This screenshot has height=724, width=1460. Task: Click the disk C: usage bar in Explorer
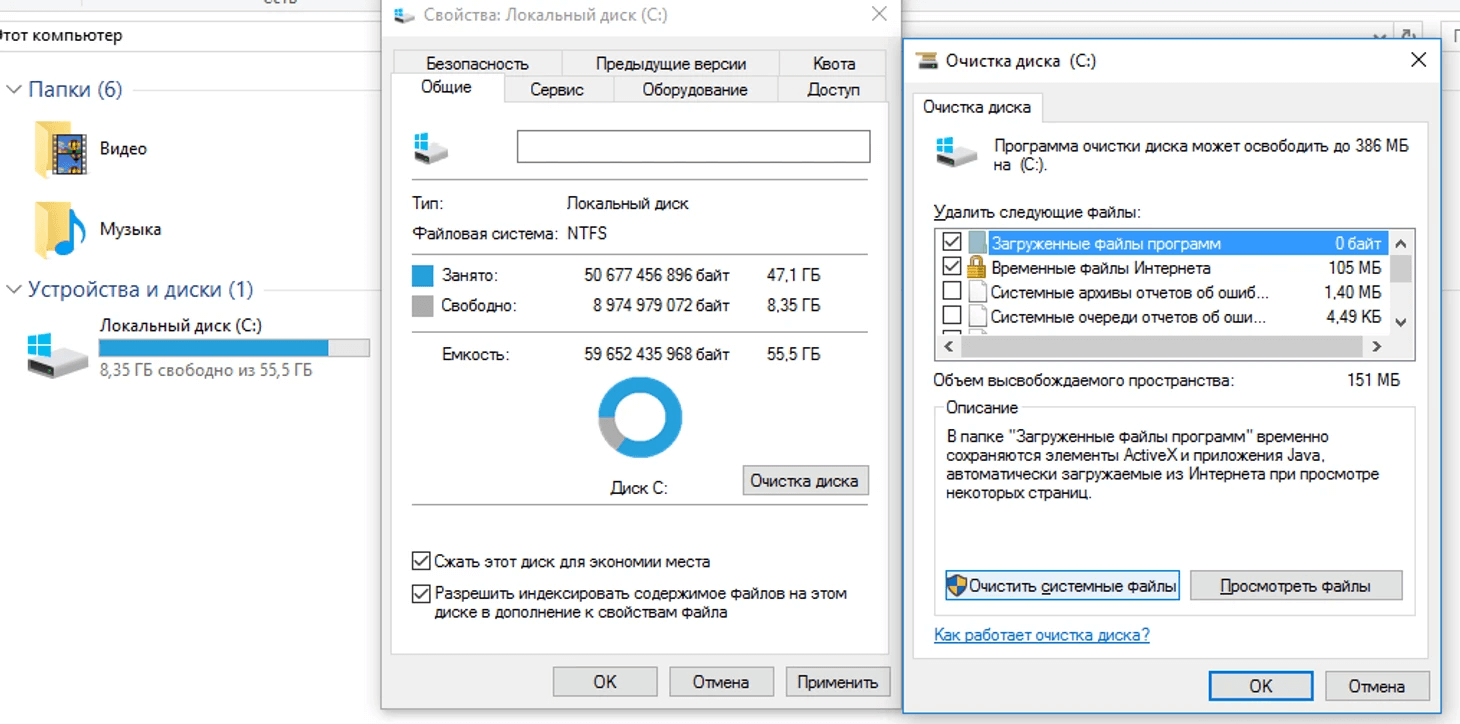234,347
